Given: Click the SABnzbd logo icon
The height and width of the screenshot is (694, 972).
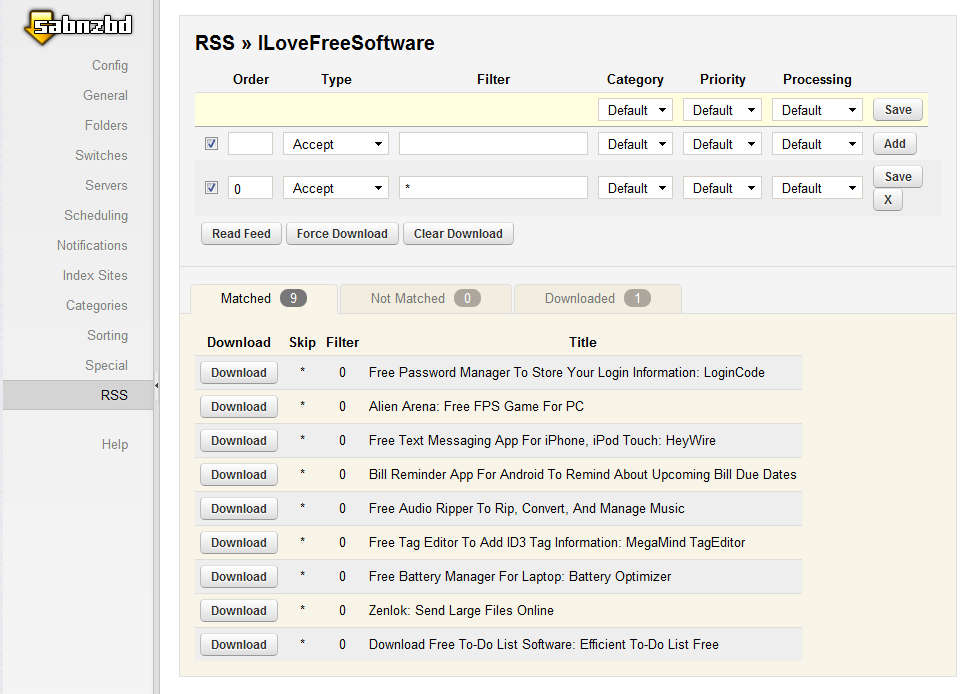Looking at the screenshot, I should point(78,27).
